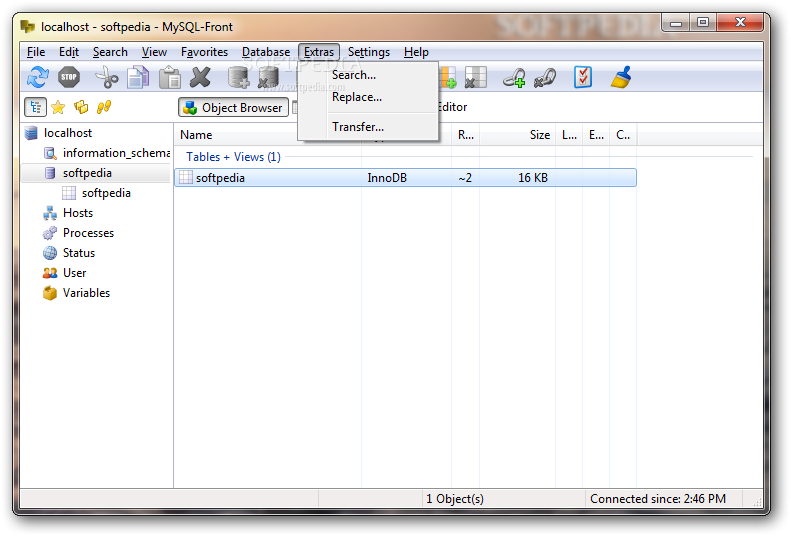Image resolution: width=791 pixels, height=536 pixels.
Task: Open the View menu
Action: coord(154,52)
